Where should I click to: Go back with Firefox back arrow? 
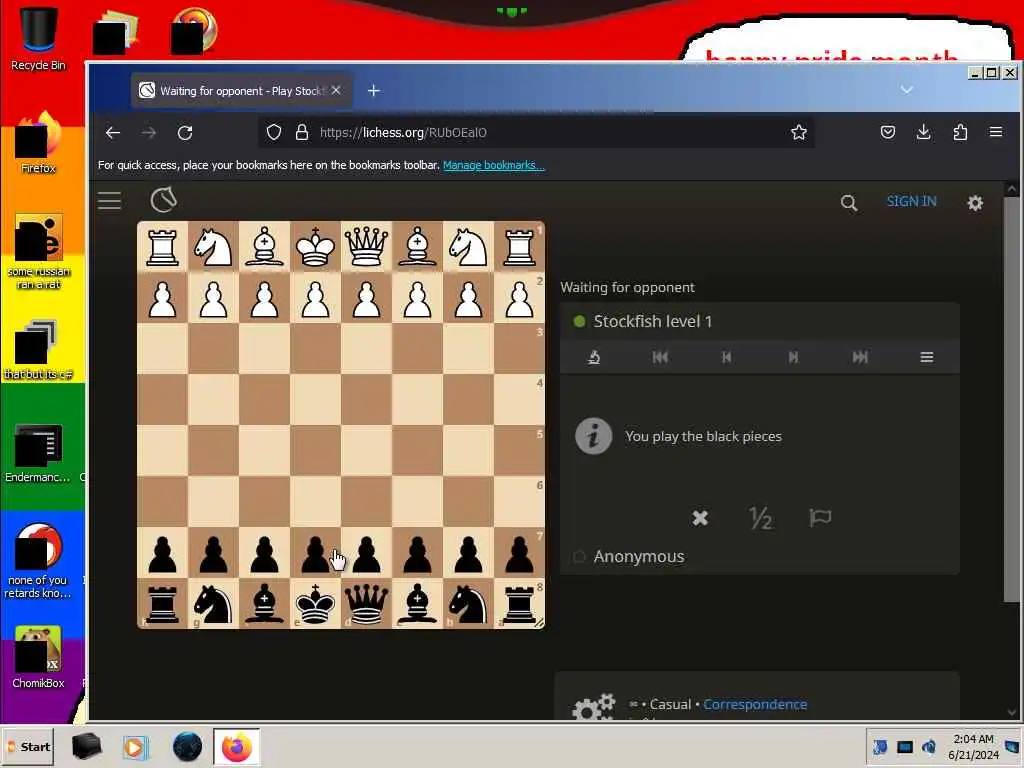click(x=113, y=133)
